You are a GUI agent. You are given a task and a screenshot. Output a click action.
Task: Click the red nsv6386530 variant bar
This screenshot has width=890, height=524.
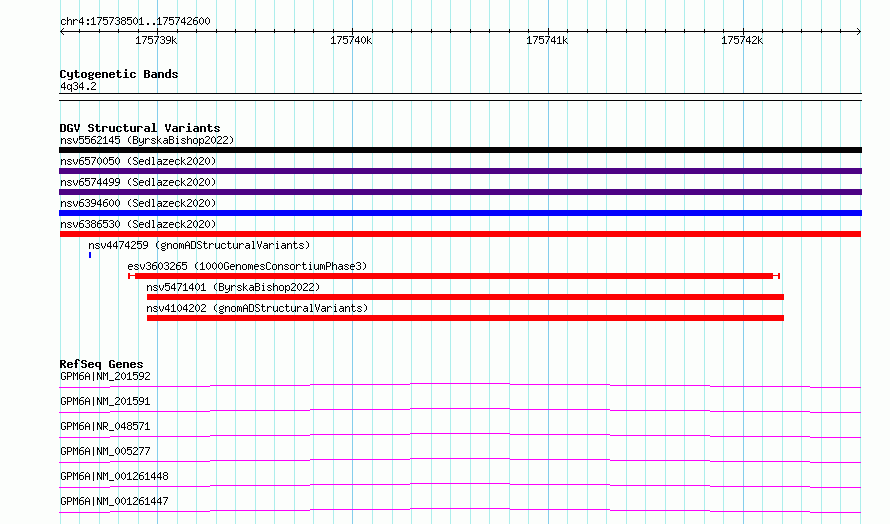(460, 234)
